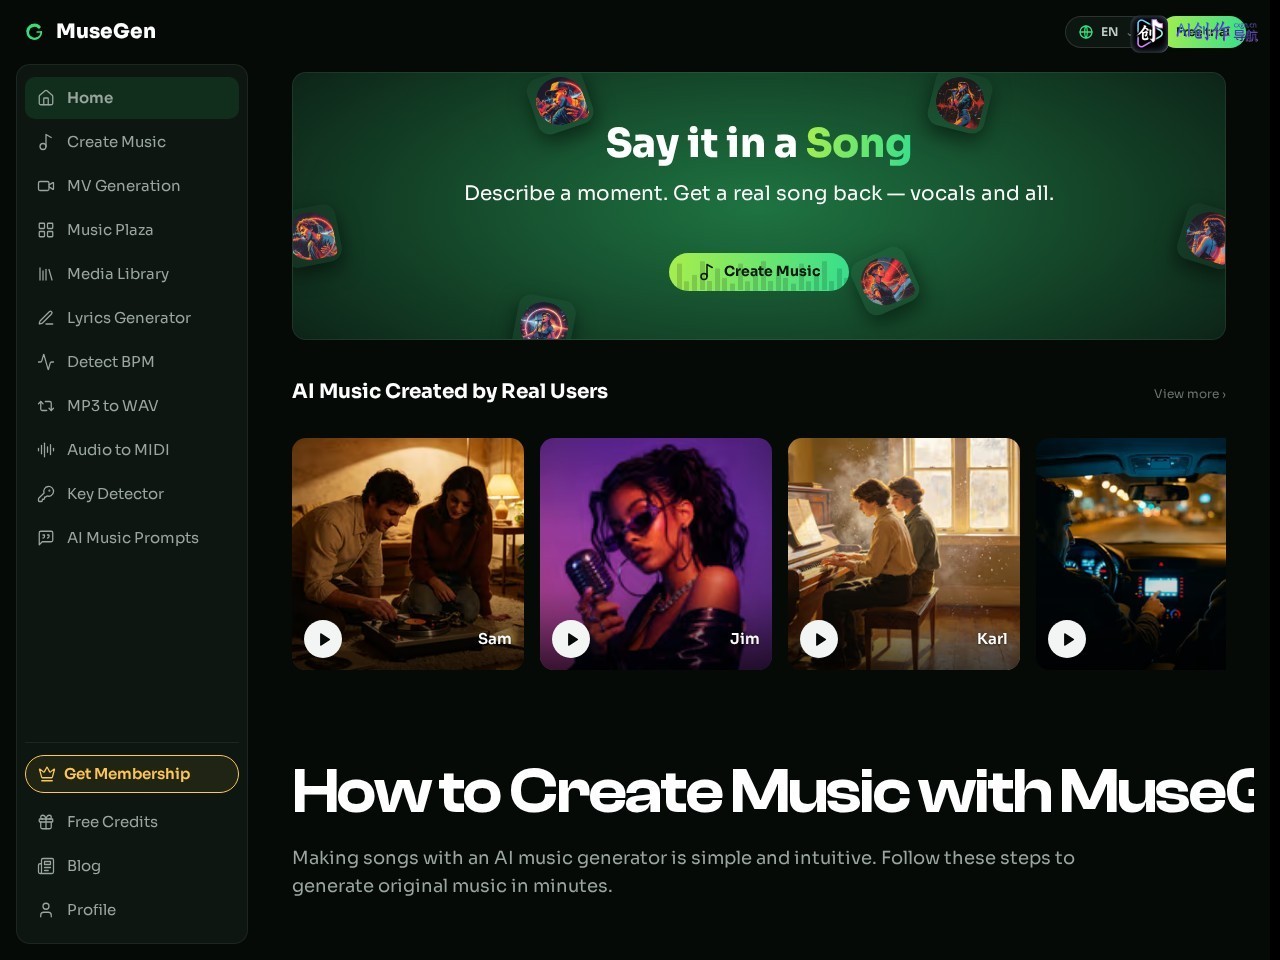This screenshot has height=960, width=1280.
Task: Play Jim's song
Action: (x=571, y=639)
